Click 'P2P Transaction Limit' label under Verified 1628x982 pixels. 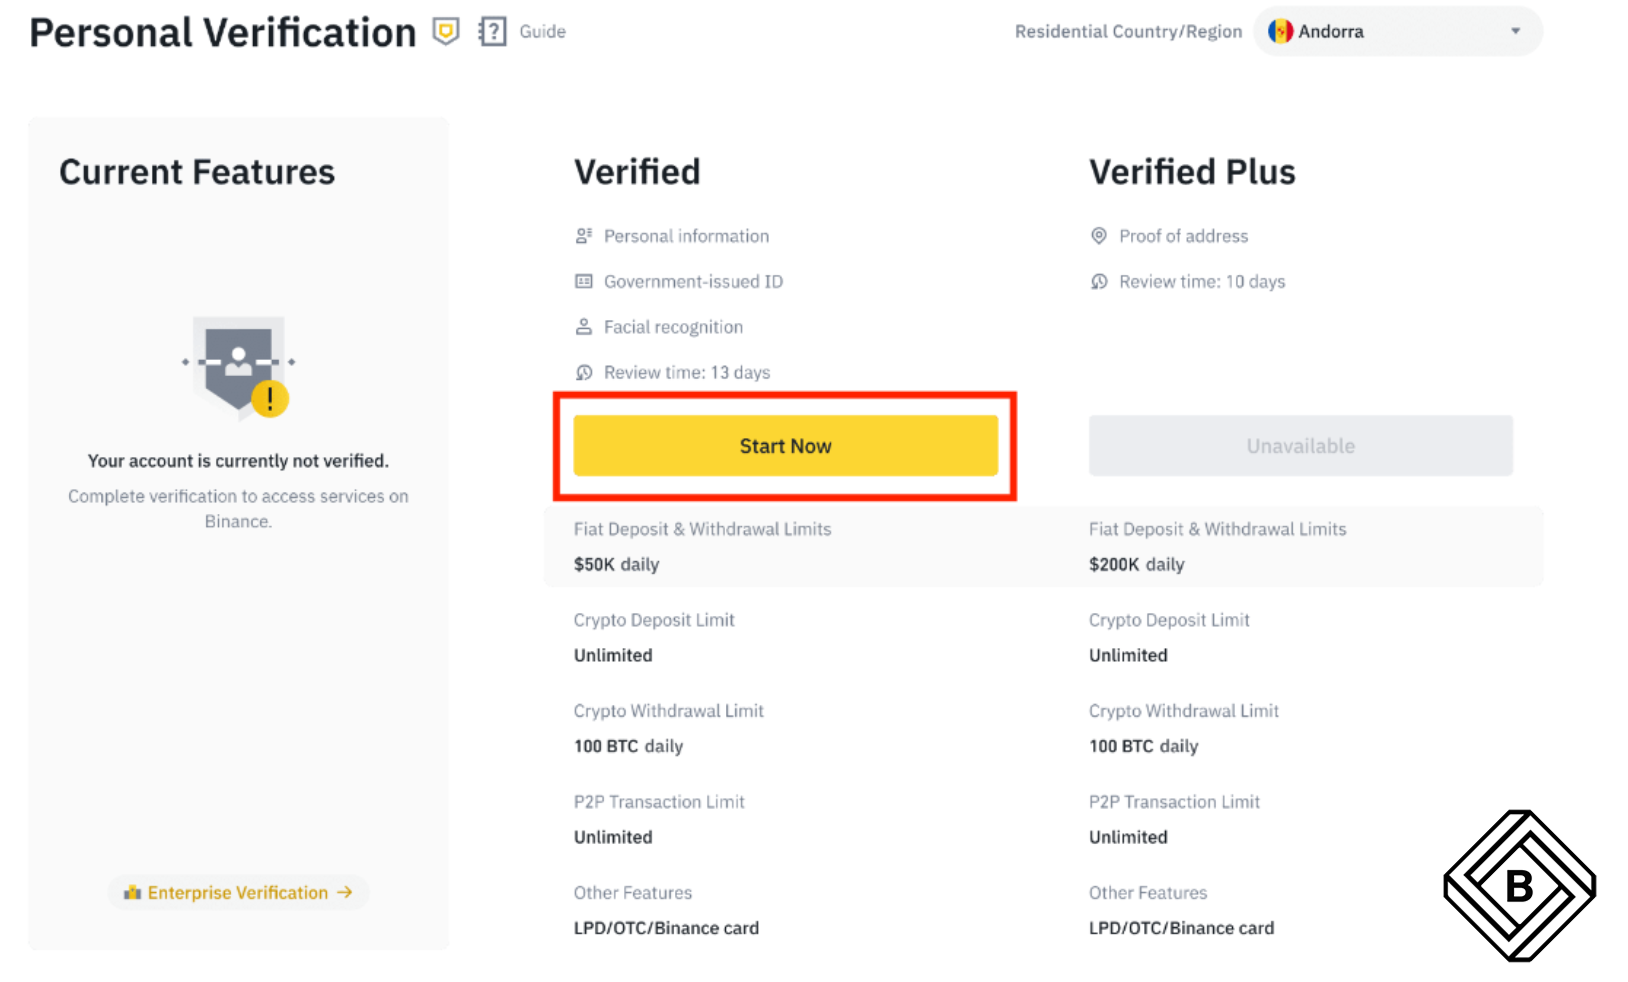[x=659, y=802]
